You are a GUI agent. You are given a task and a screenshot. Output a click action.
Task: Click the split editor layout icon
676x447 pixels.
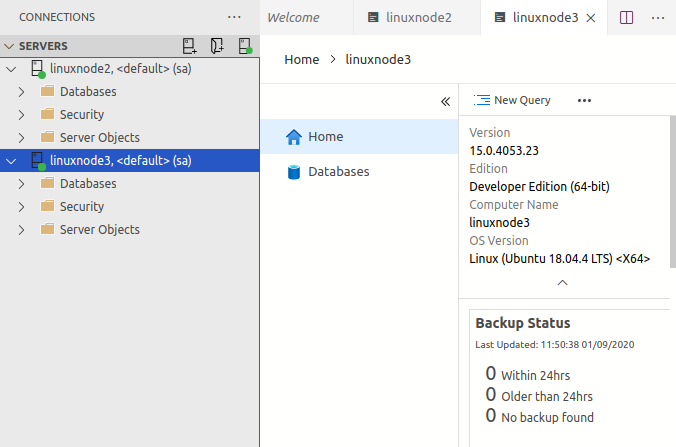click(x=627, y=18)
